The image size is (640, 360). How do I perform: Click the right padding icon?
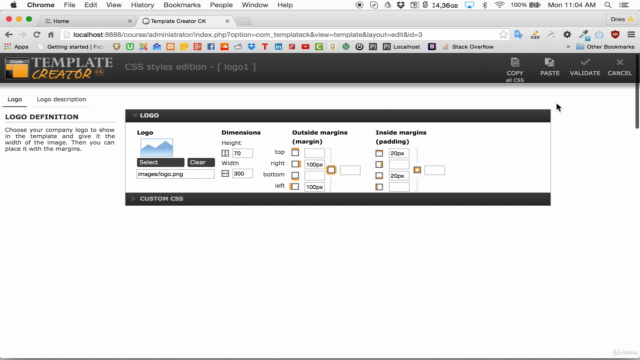click(x=379, y=164)
